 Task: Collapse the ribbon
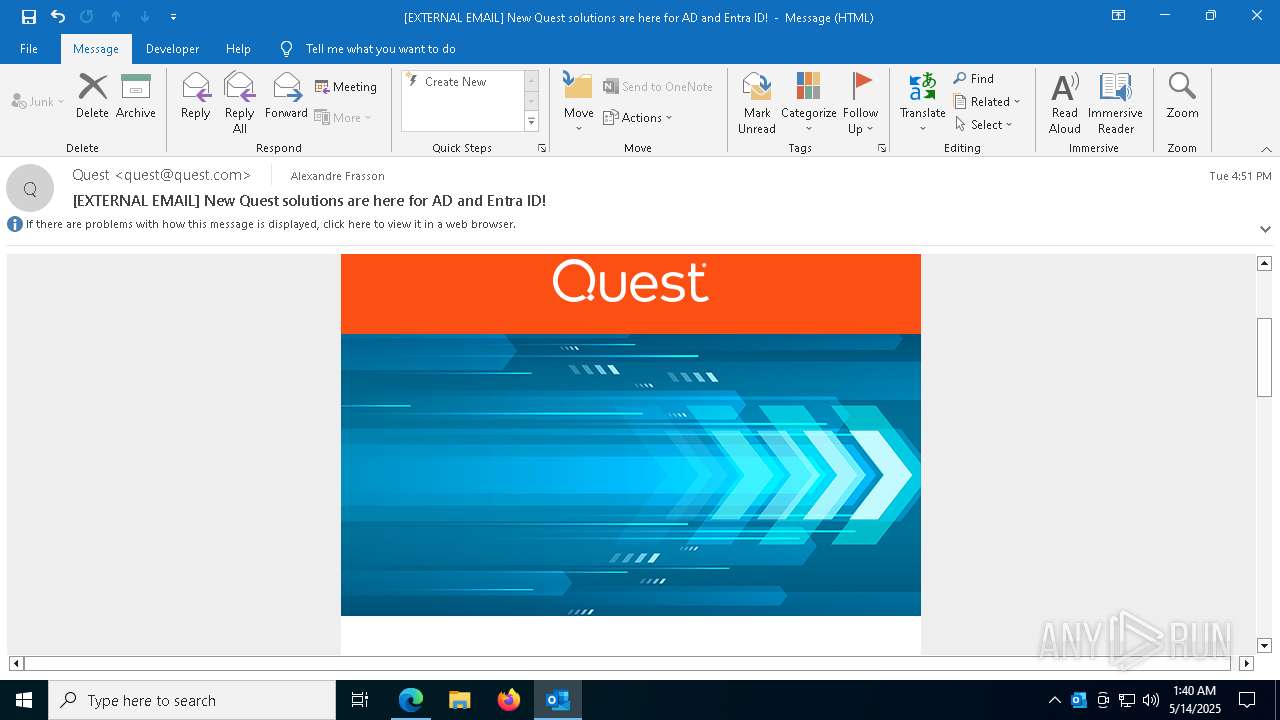1266,149
